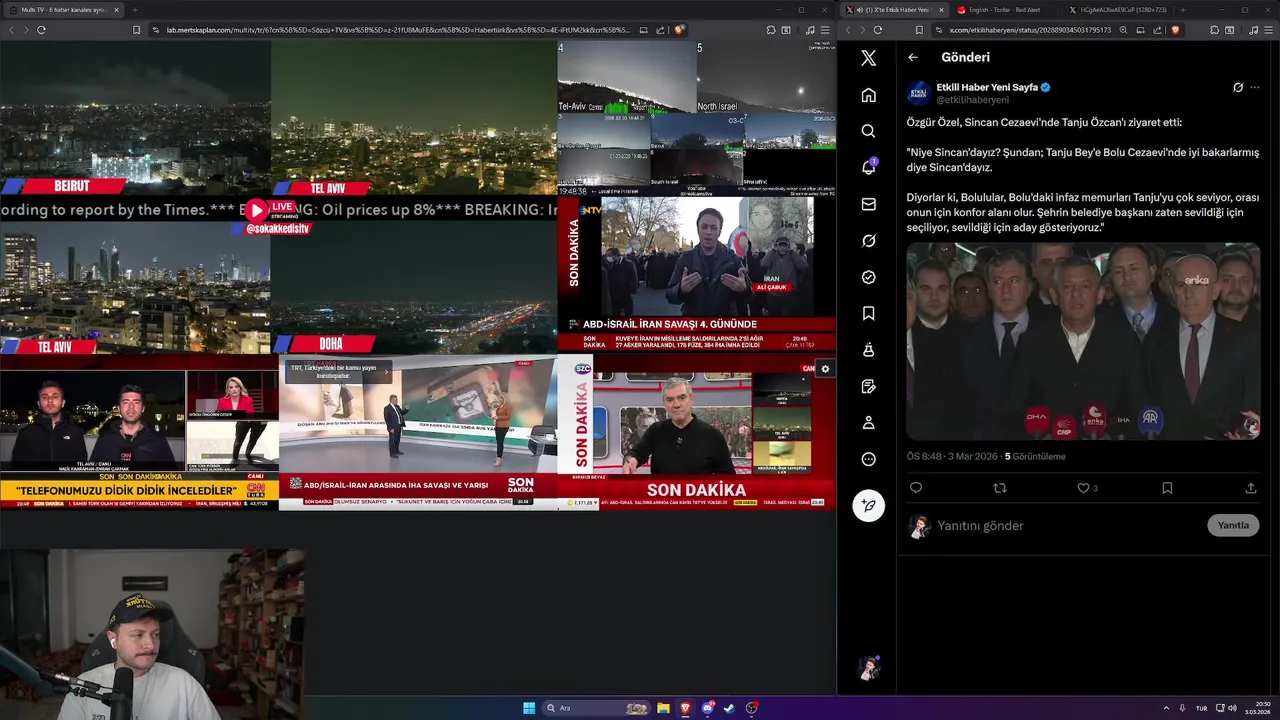Screen dimensions: 1280x720
Task: Click the NTV Son Dakika stream
Action: (696, 273)
